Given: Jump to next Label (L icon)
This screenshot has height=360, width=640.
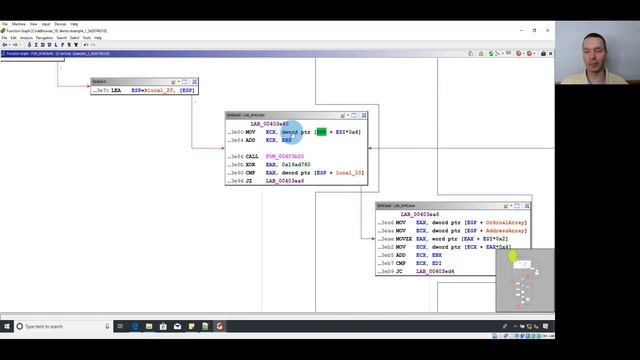Looking at the screenshot, I should point(56,45).
